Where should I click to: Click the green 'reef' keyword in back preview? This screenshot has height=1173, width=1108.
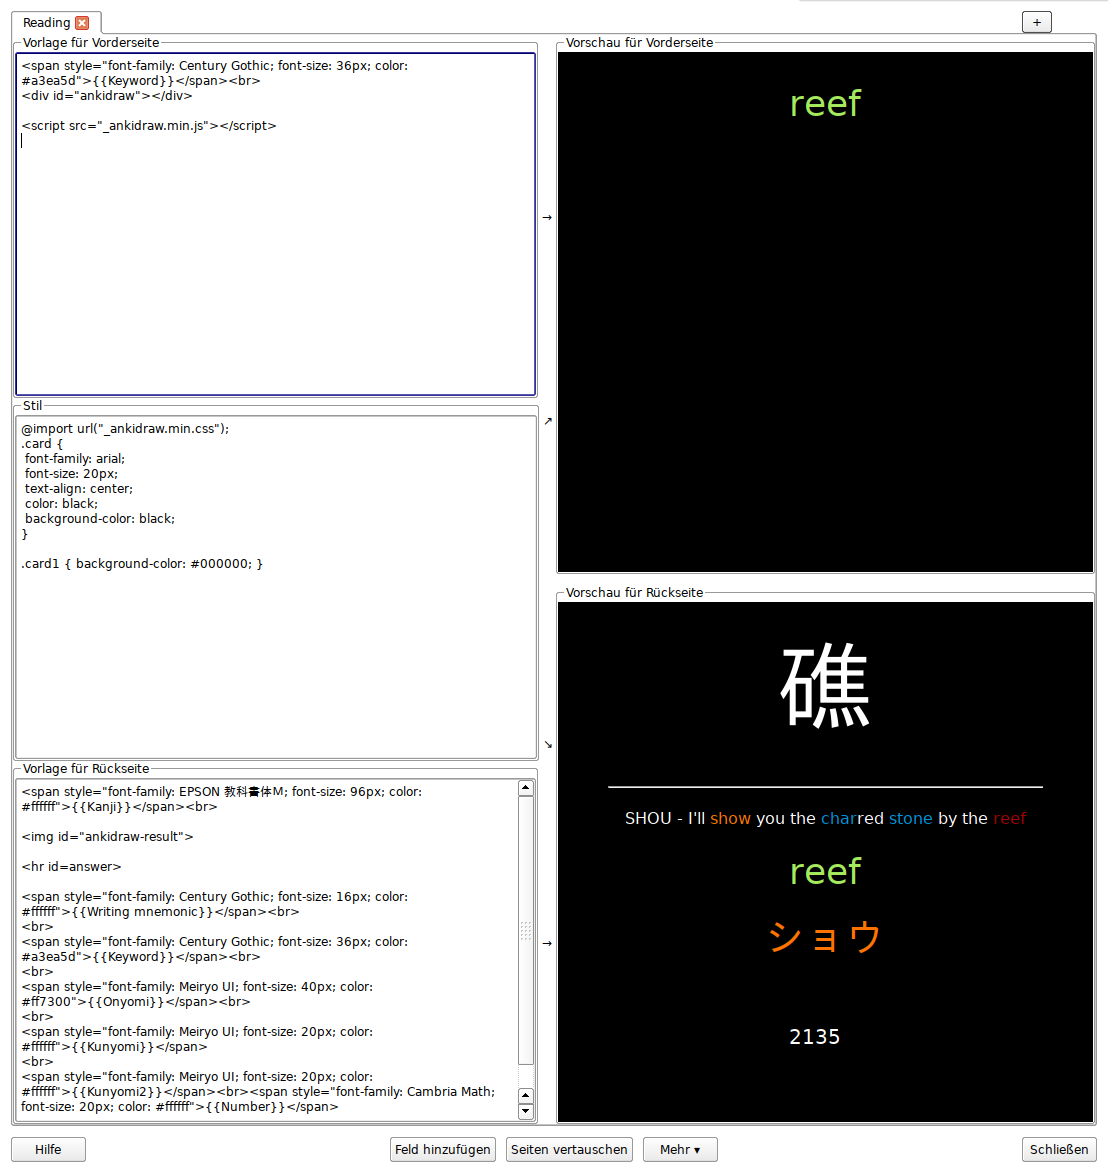point(825,872)
